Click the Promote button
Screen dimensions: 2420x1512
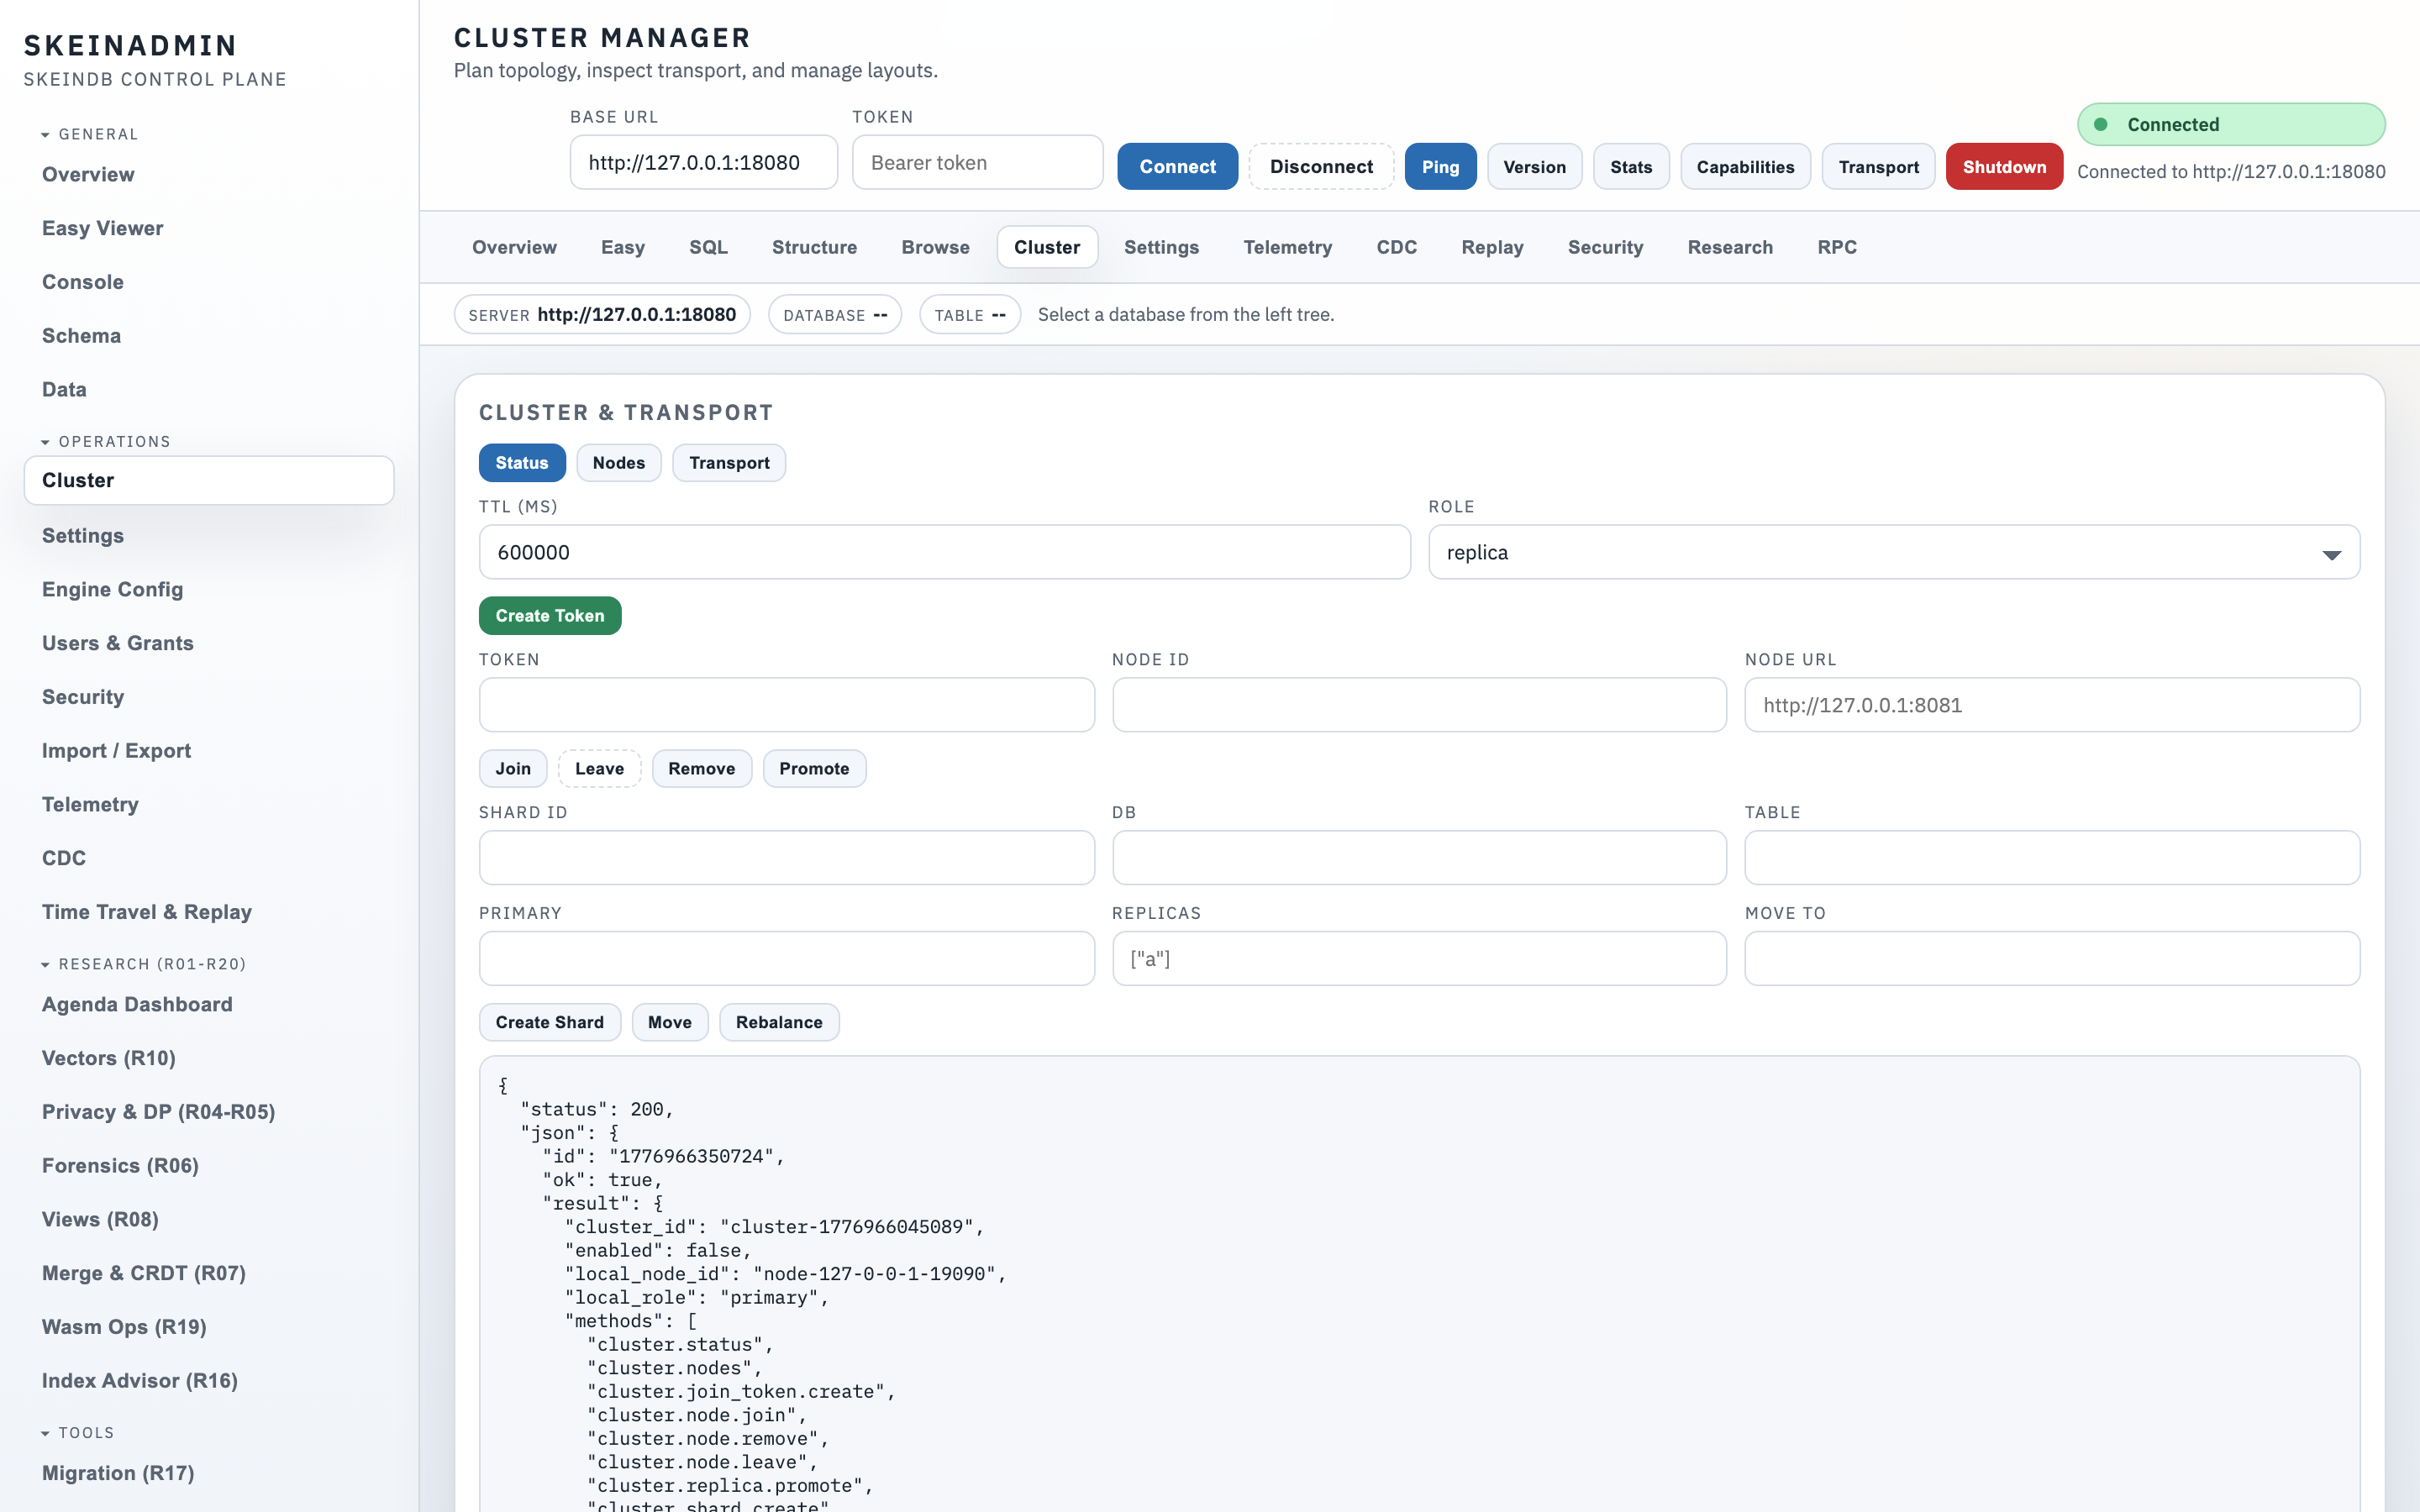pos(814,769)
